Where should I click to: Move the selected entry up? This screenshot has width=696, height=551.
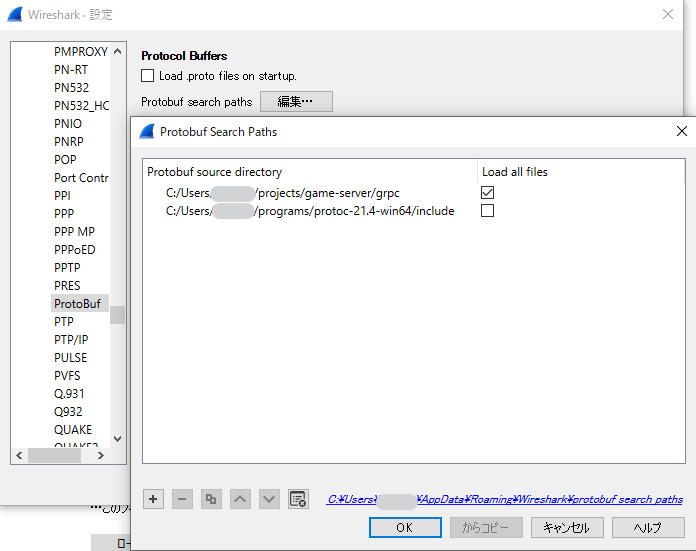pos(240,499)
